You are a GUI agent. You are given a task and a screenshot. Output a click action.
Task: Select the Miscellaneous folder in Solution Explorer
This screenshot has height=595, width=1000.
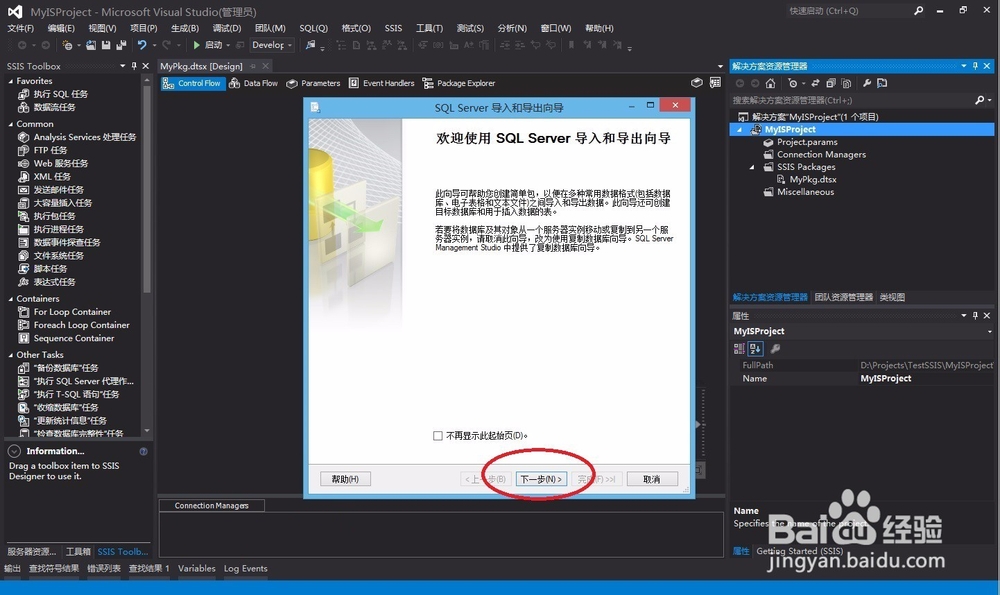point(805,192)
